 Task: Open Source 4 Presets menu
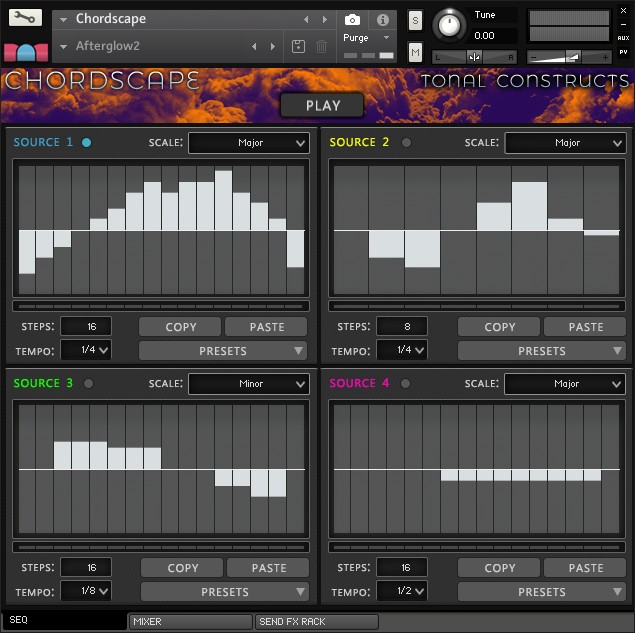[542, 592]
